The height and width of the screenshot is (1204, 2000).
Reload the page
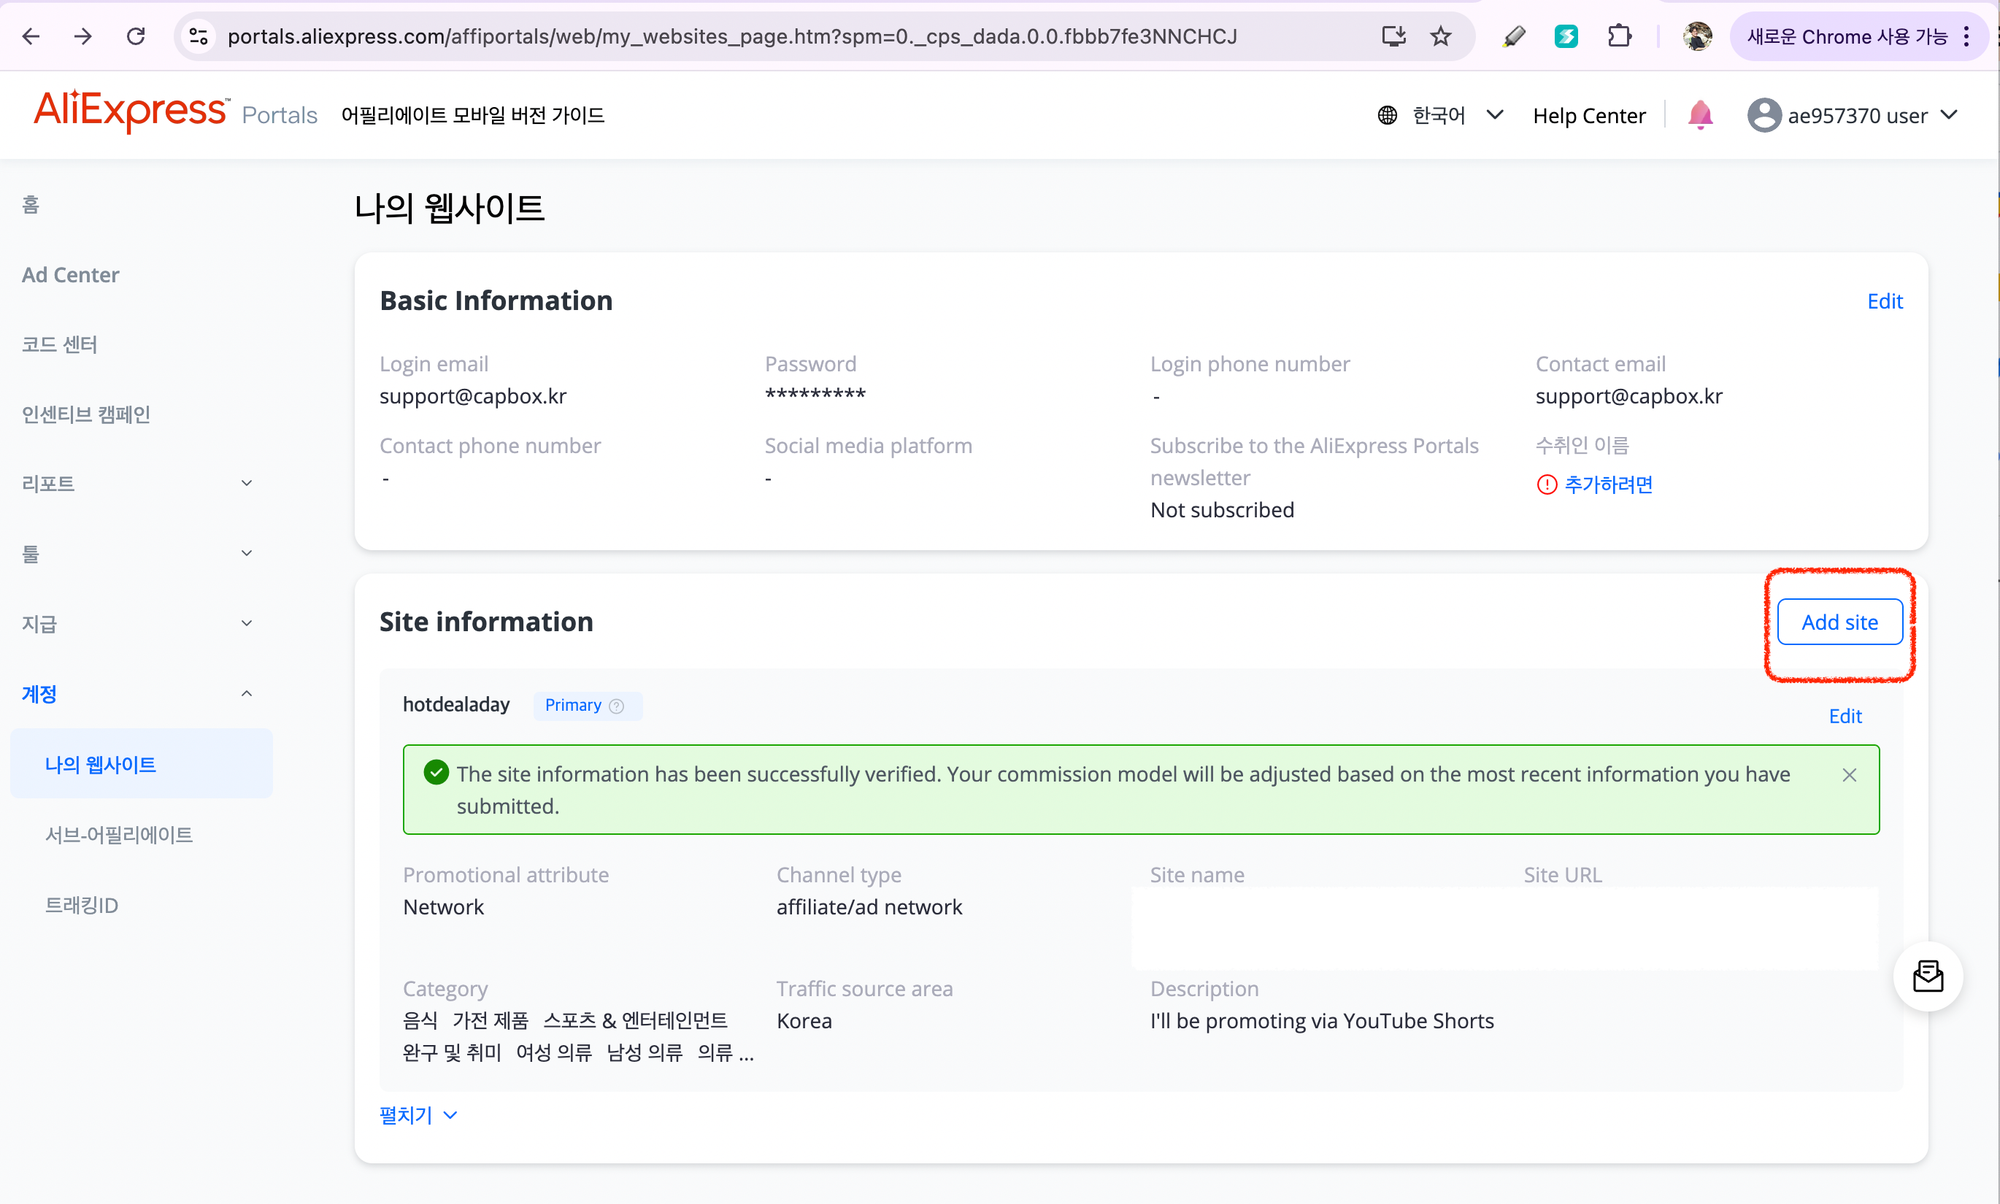click(136, 37)
